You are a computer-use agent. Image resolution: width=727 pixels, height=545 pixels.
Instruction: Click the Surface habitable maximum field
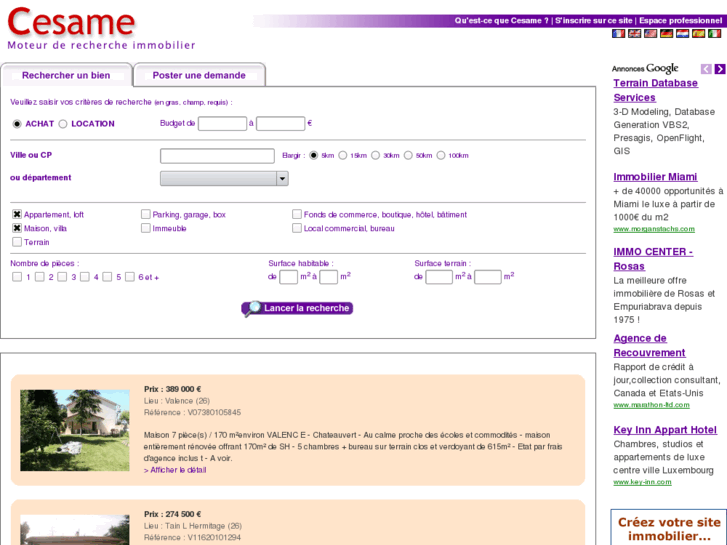click(x=328, y=277)
